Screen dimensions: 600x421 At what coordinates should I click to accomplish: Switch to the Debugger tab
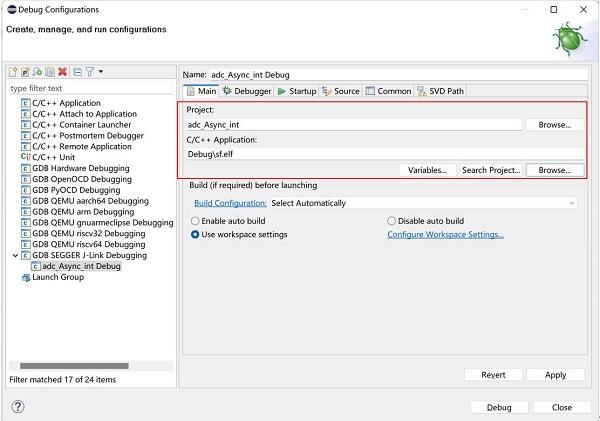pos(246,91)
